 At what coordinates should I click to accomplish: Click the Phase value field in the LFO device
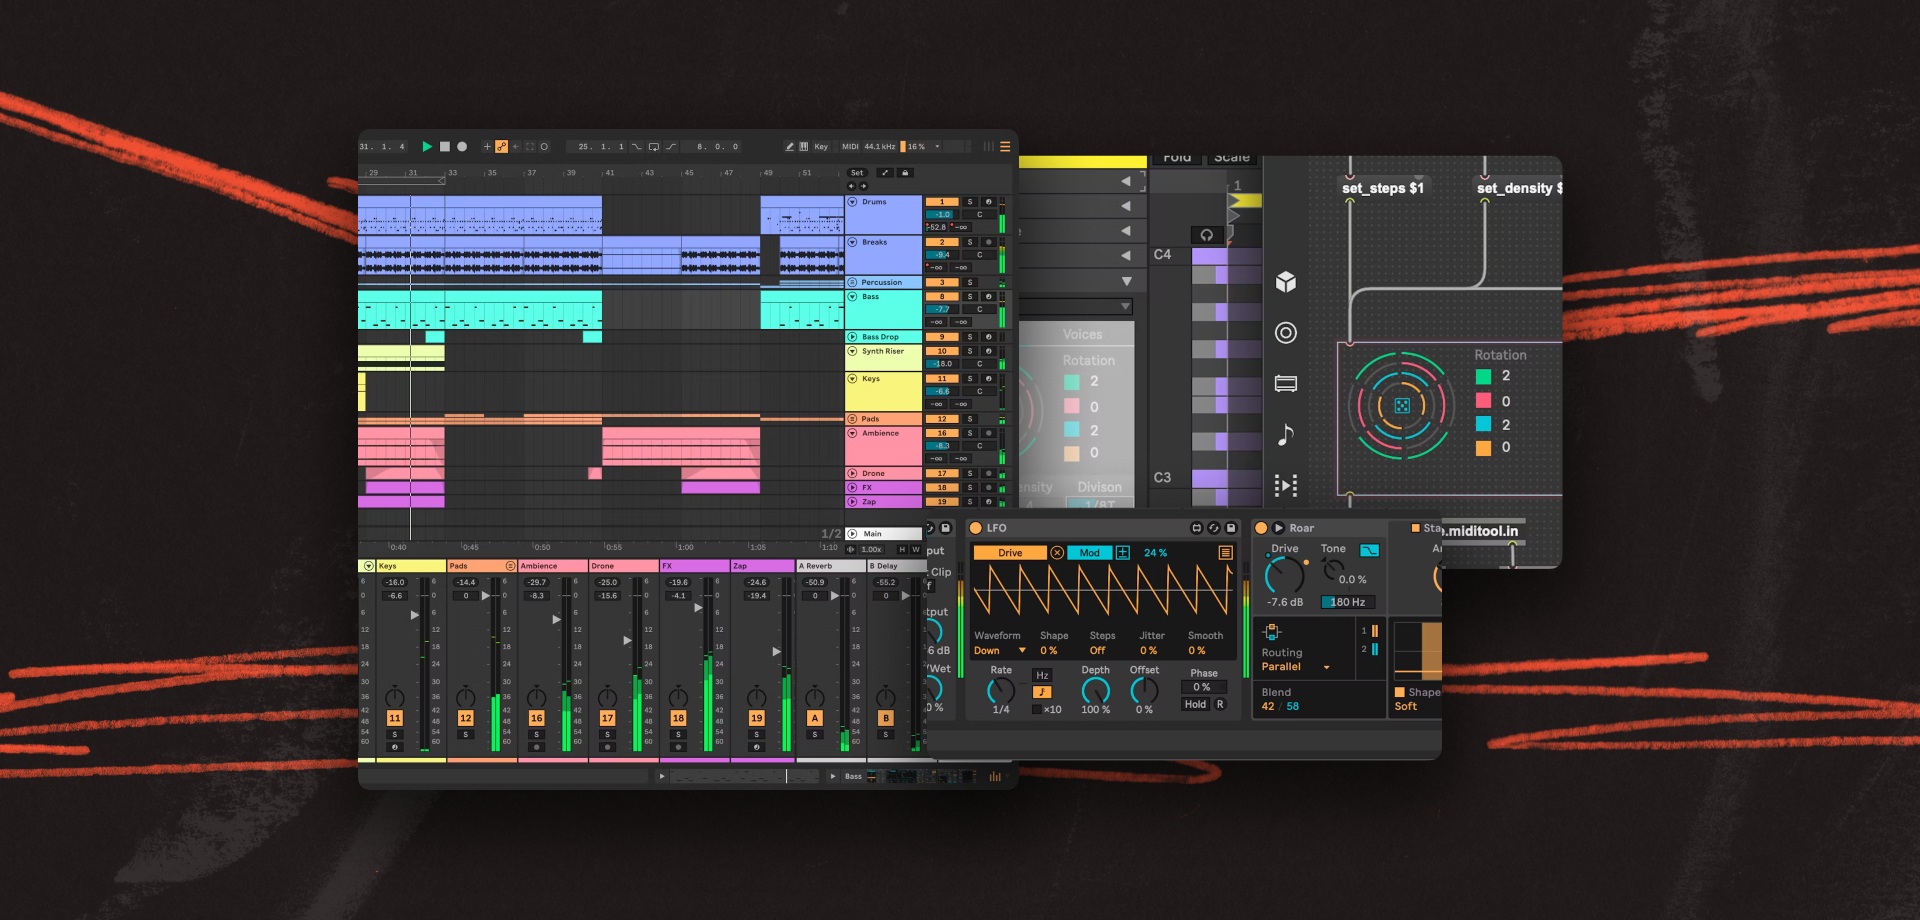click(1203, 687)
